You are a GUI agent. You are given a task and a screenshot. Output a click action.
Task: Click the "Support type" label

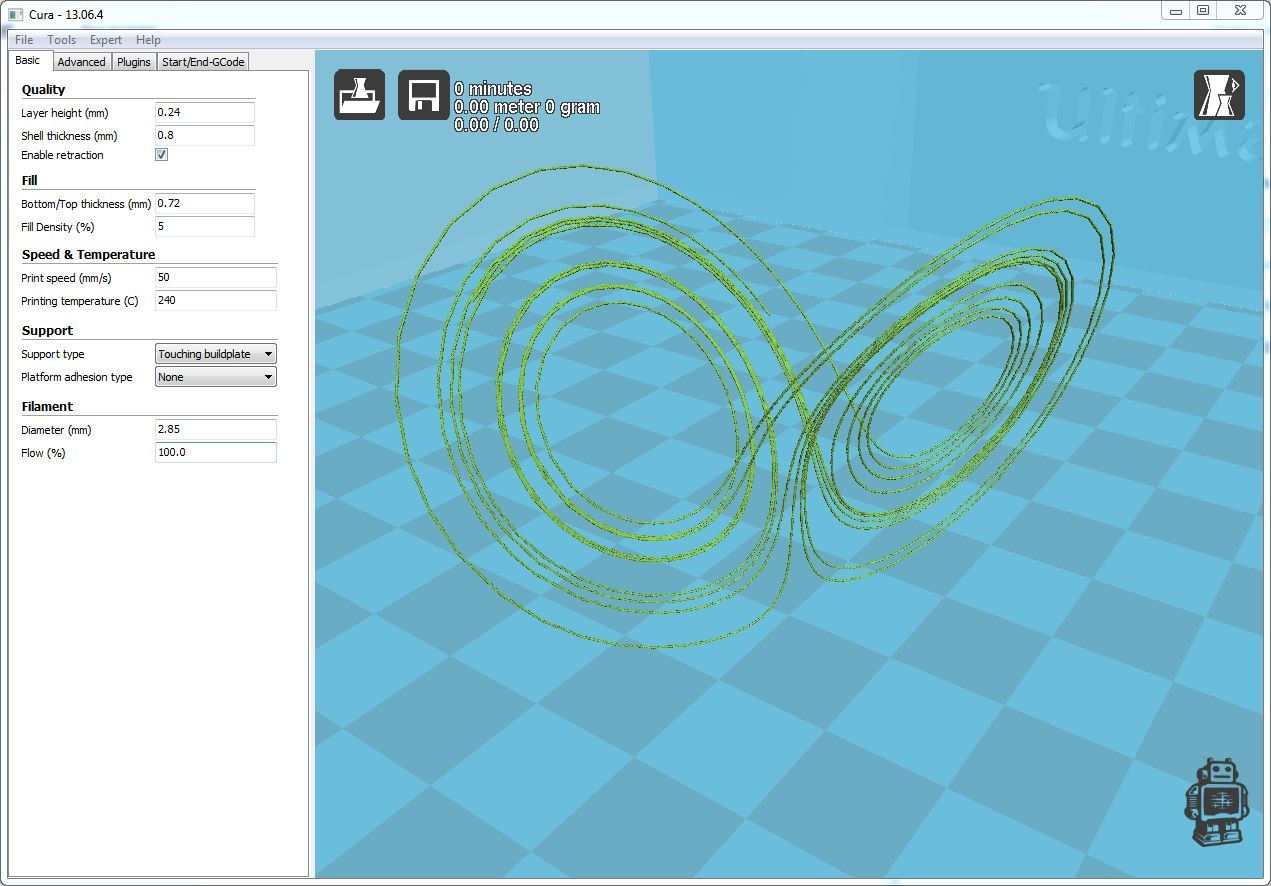(53, 354)
